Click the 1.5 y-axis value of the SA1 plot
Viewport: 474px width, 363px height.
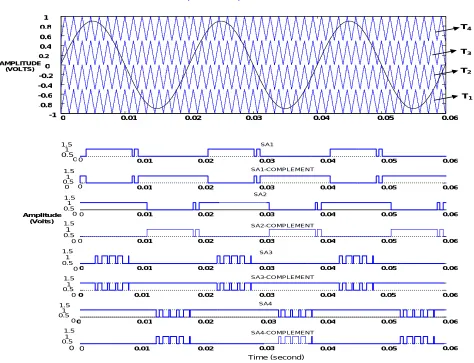pyautogui.click(x=67, y=144)
